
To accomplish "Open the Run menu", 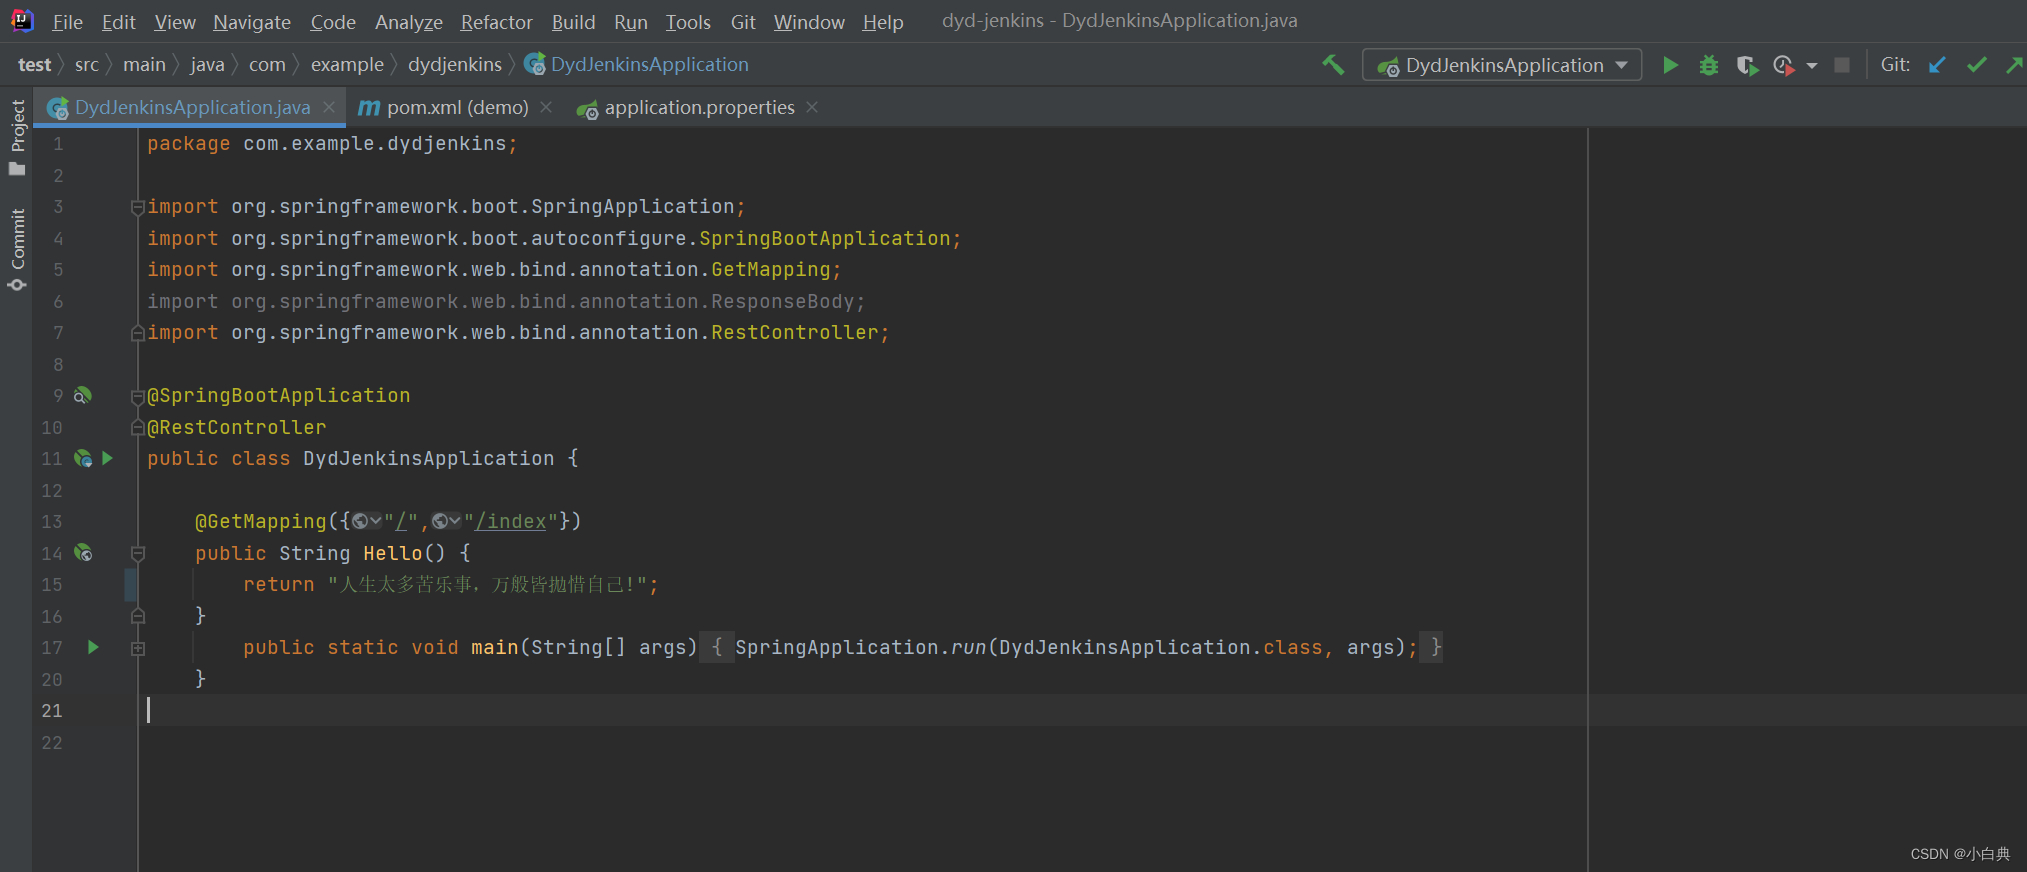I will click(x=631, y=22).
